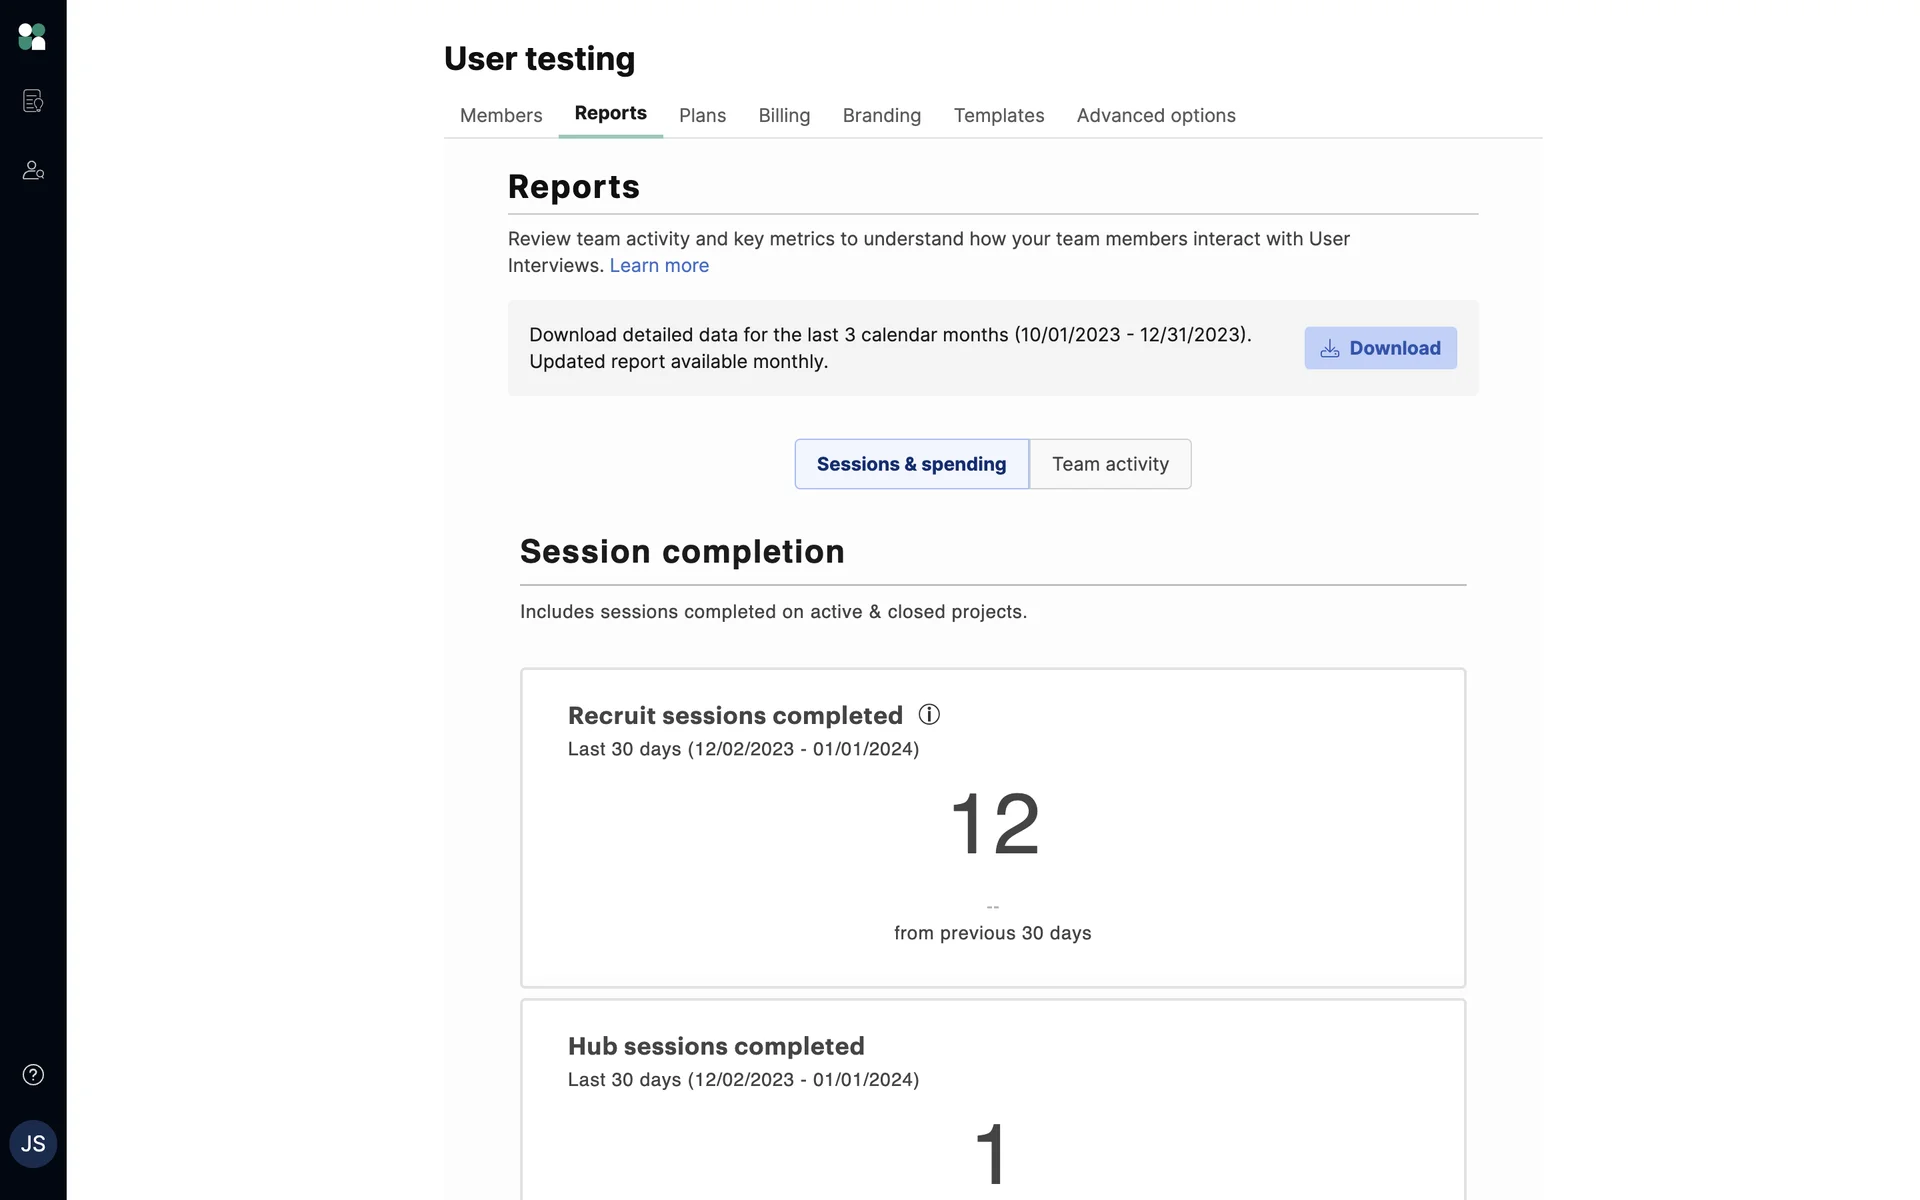Click the Download report button
The image size is (1920, 1200).
1380,348
